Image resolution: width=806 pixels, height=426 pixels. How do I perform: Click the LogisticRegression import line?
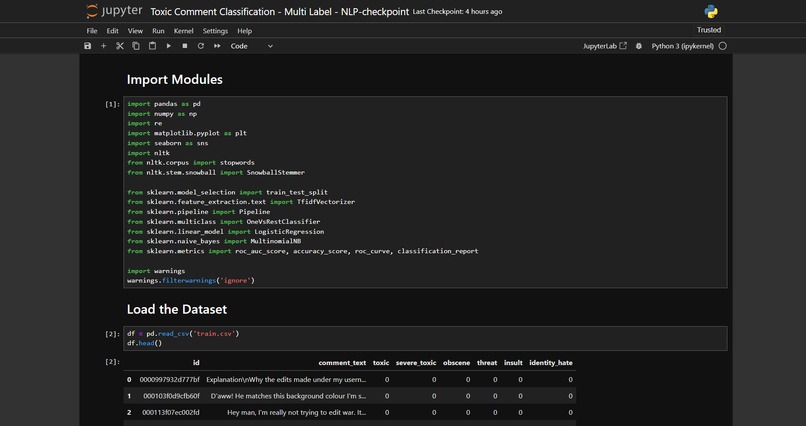tap(226, 231)
